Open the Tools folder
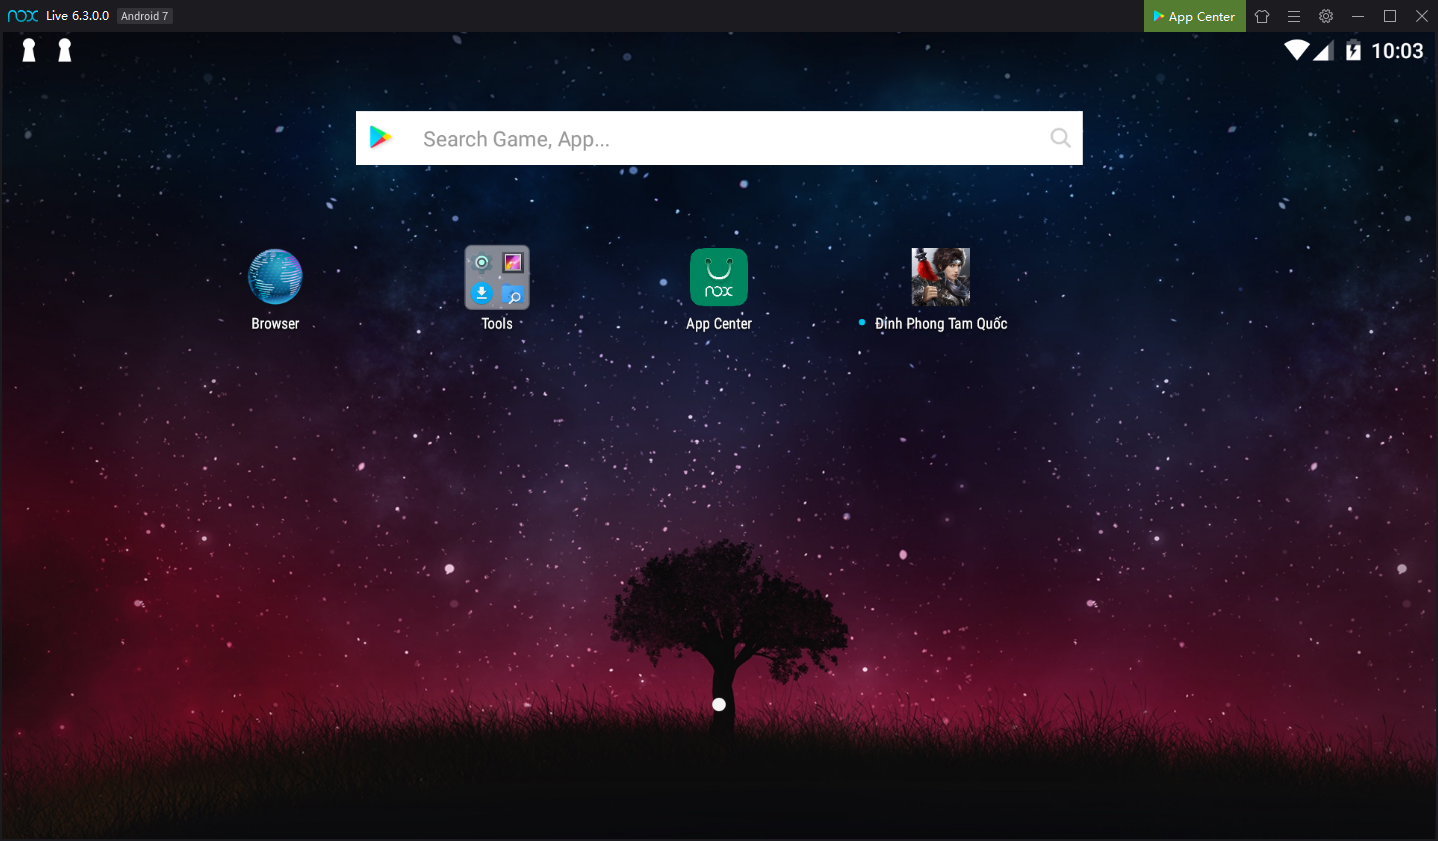This screenshot has height=841, width=1438. (x=497, y=277)
